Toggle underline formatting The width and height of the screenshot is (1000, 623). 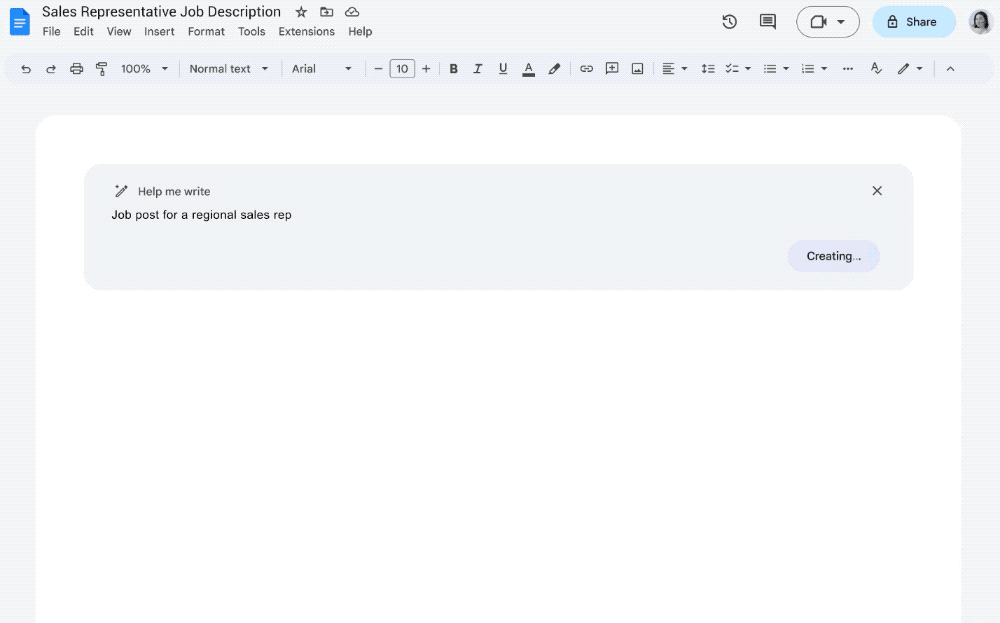point(503,69)
